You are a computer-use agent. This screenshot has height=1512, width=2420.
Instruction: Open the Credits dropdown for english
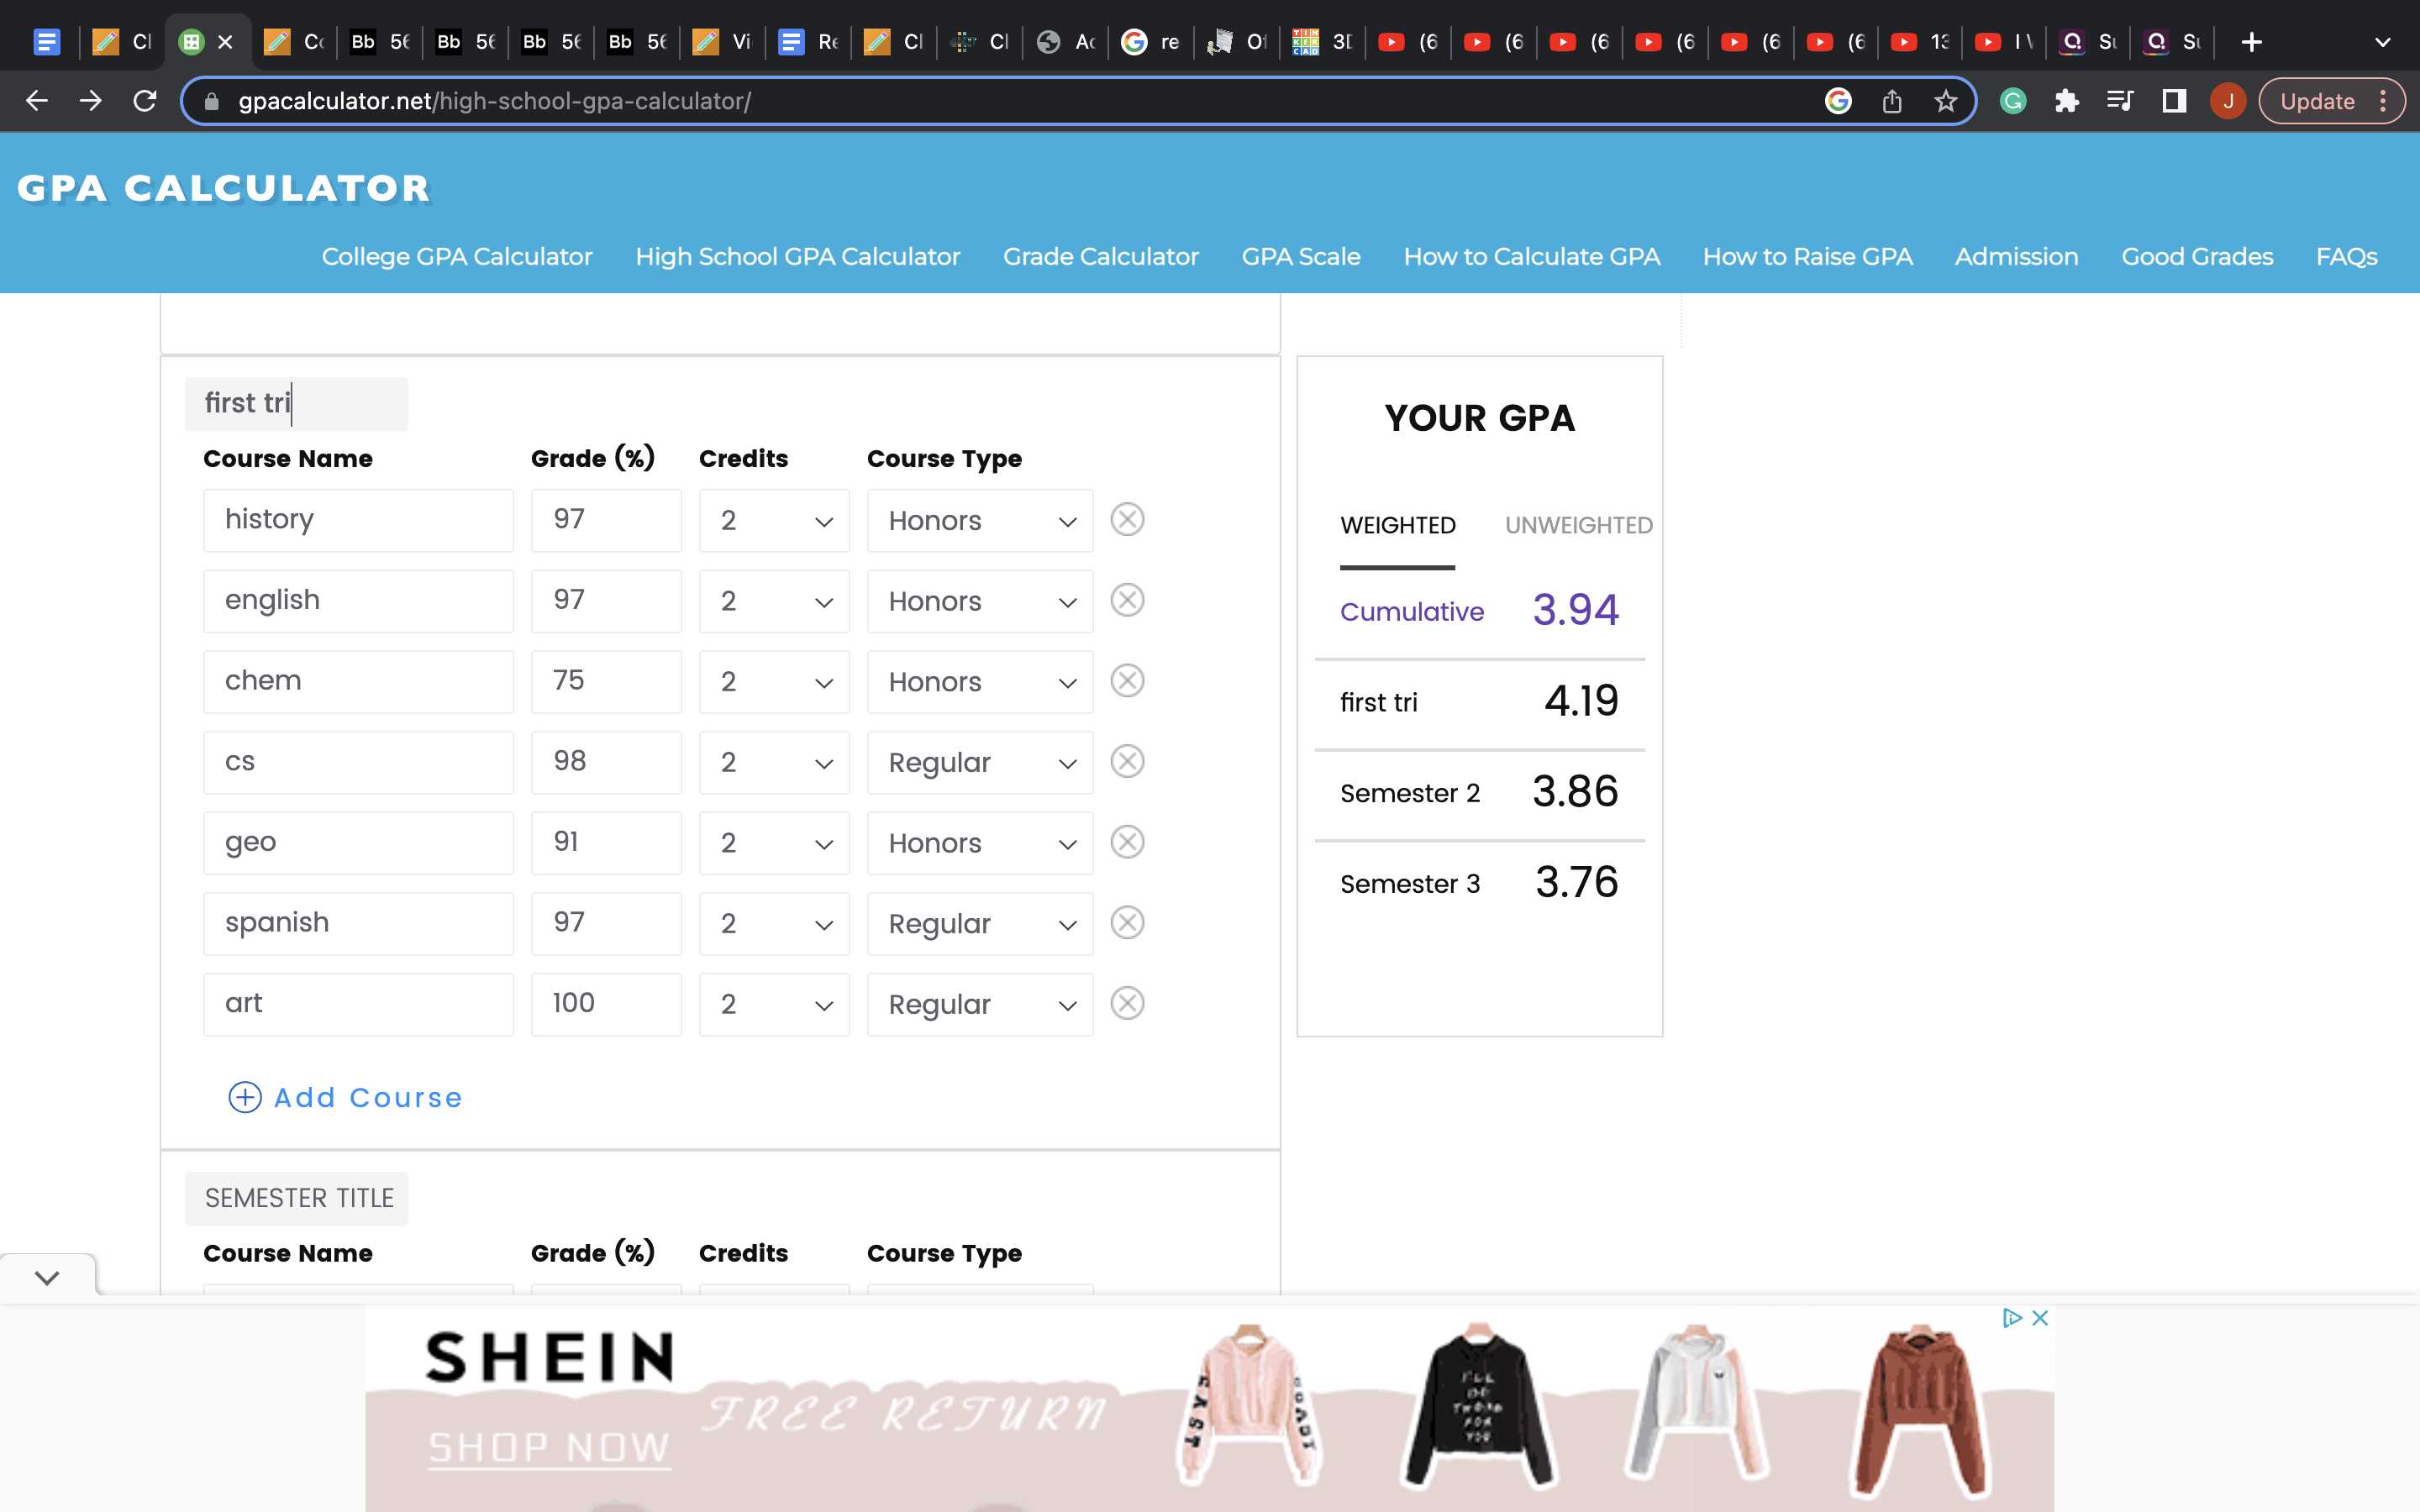pyautogui.click(x=774, y=601)
